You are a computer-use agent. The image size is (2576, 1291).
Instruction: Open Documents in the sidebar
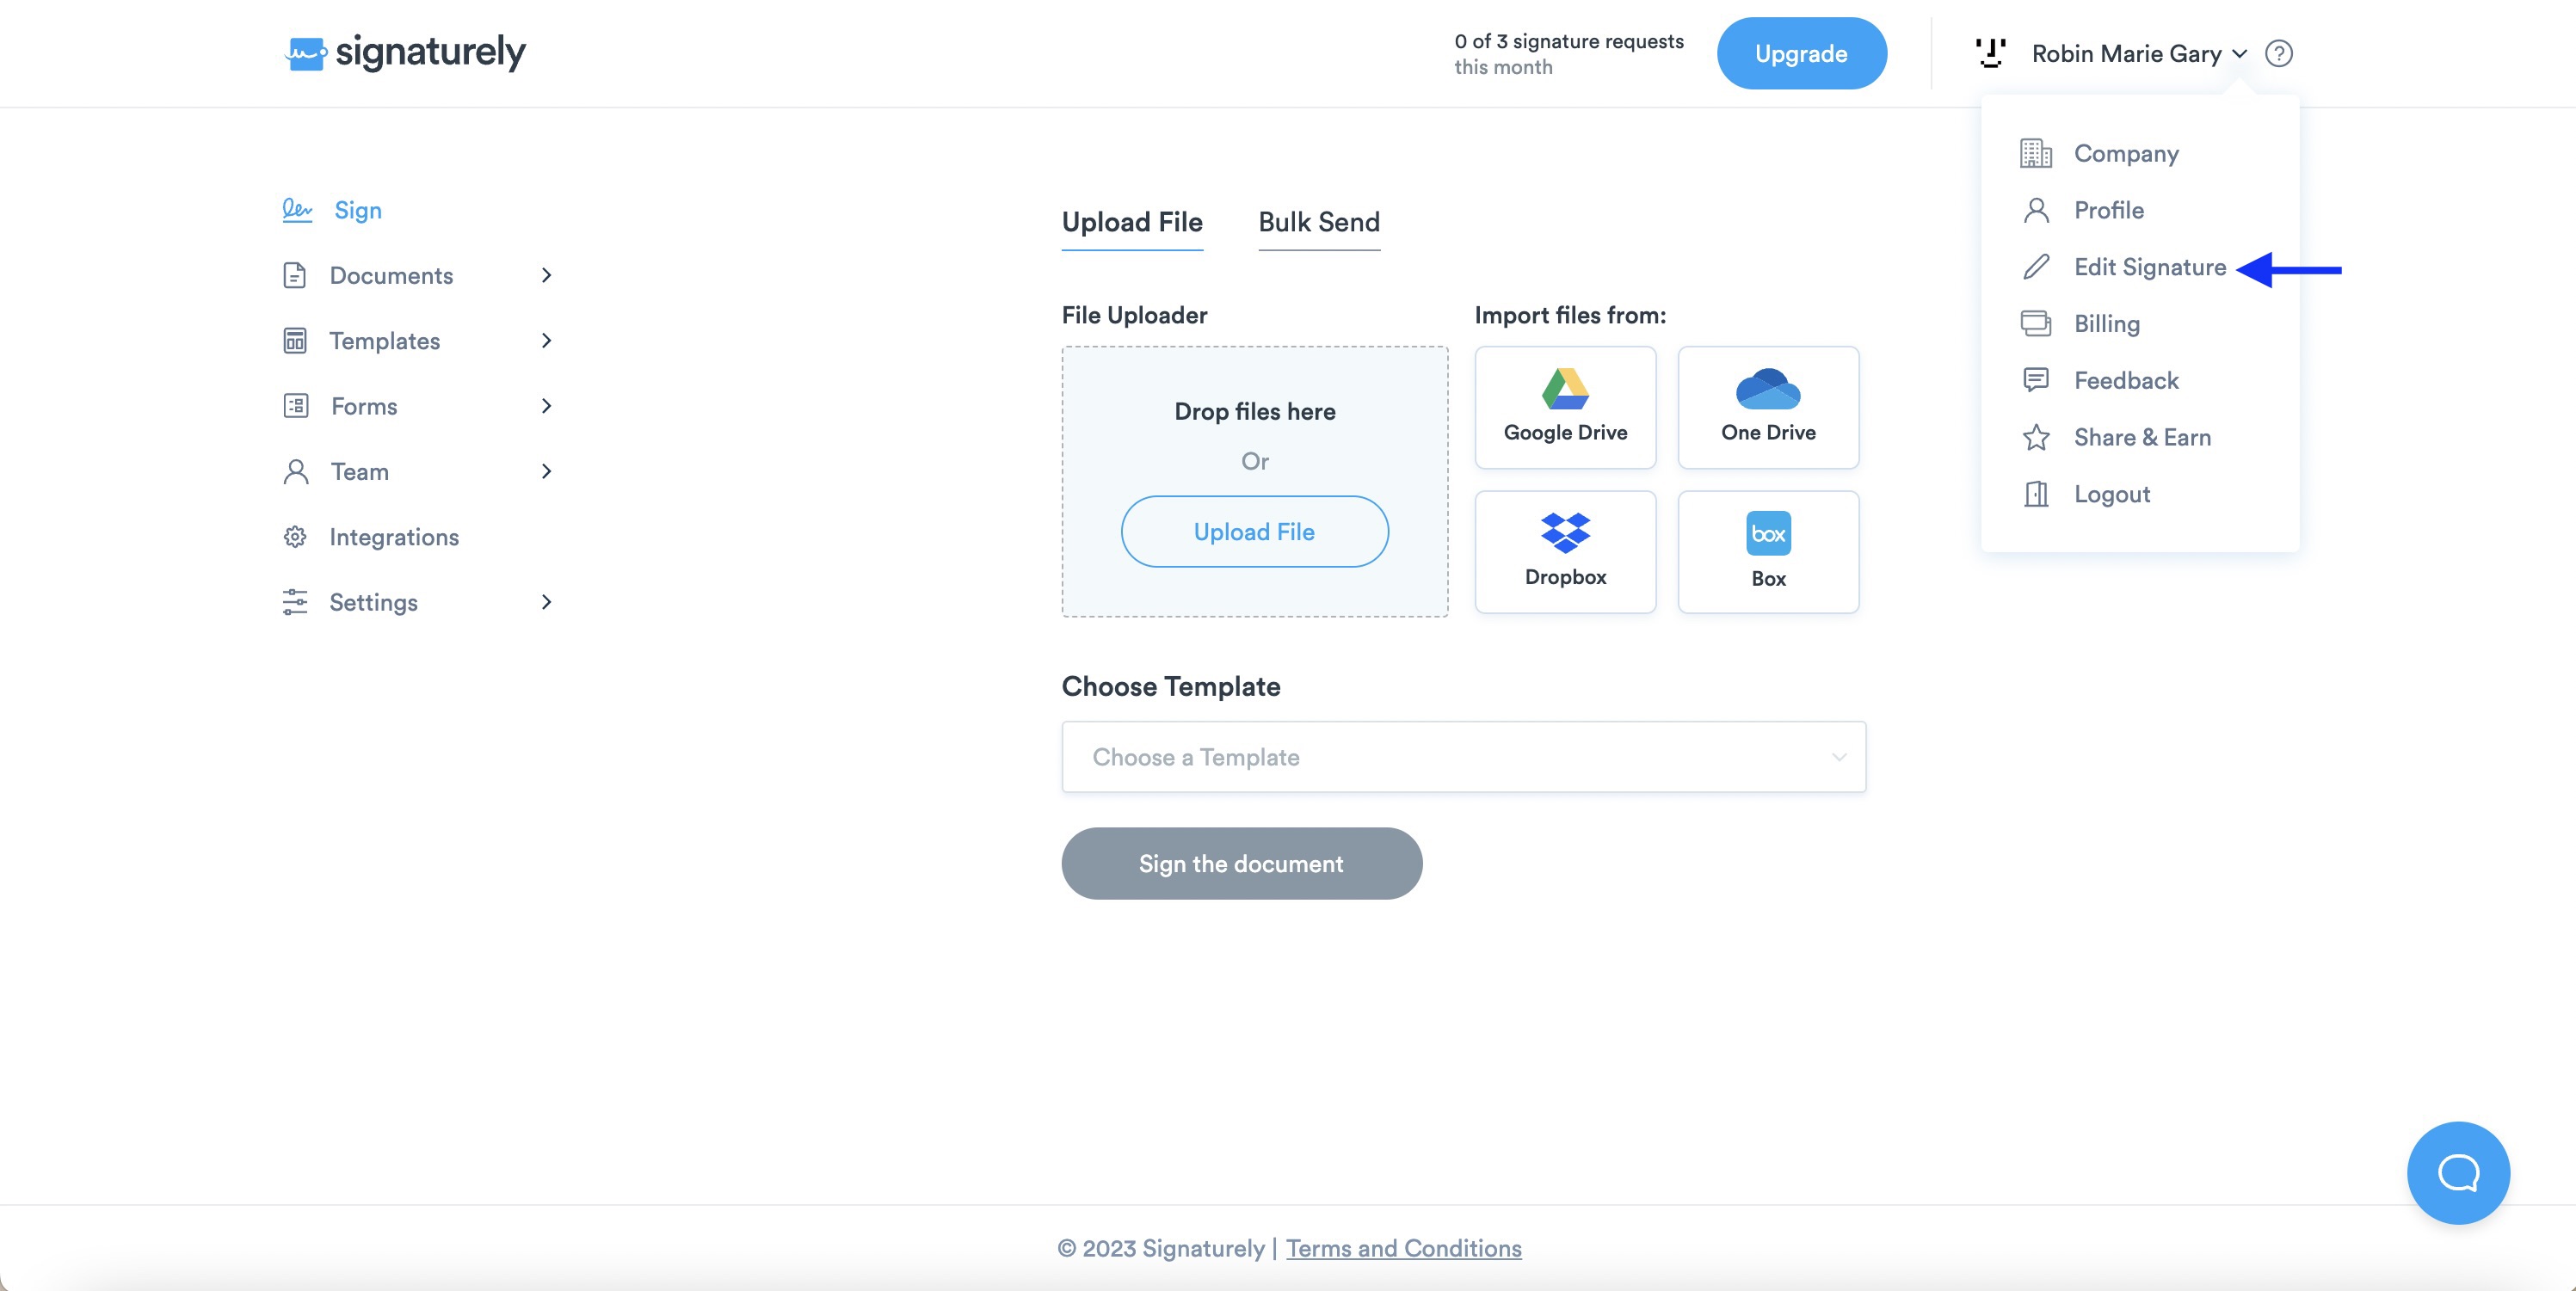point(391,275)
